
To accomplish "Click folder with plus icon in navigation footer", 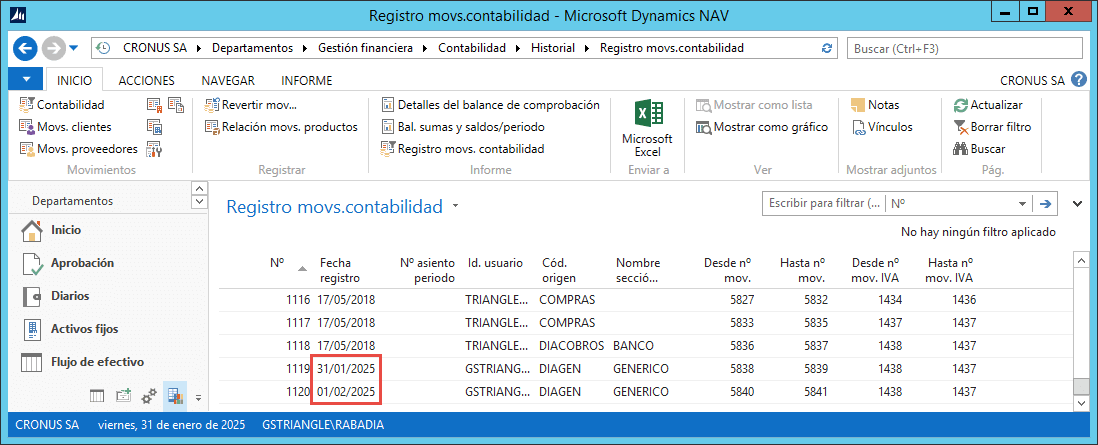I will tap(124, 397).
